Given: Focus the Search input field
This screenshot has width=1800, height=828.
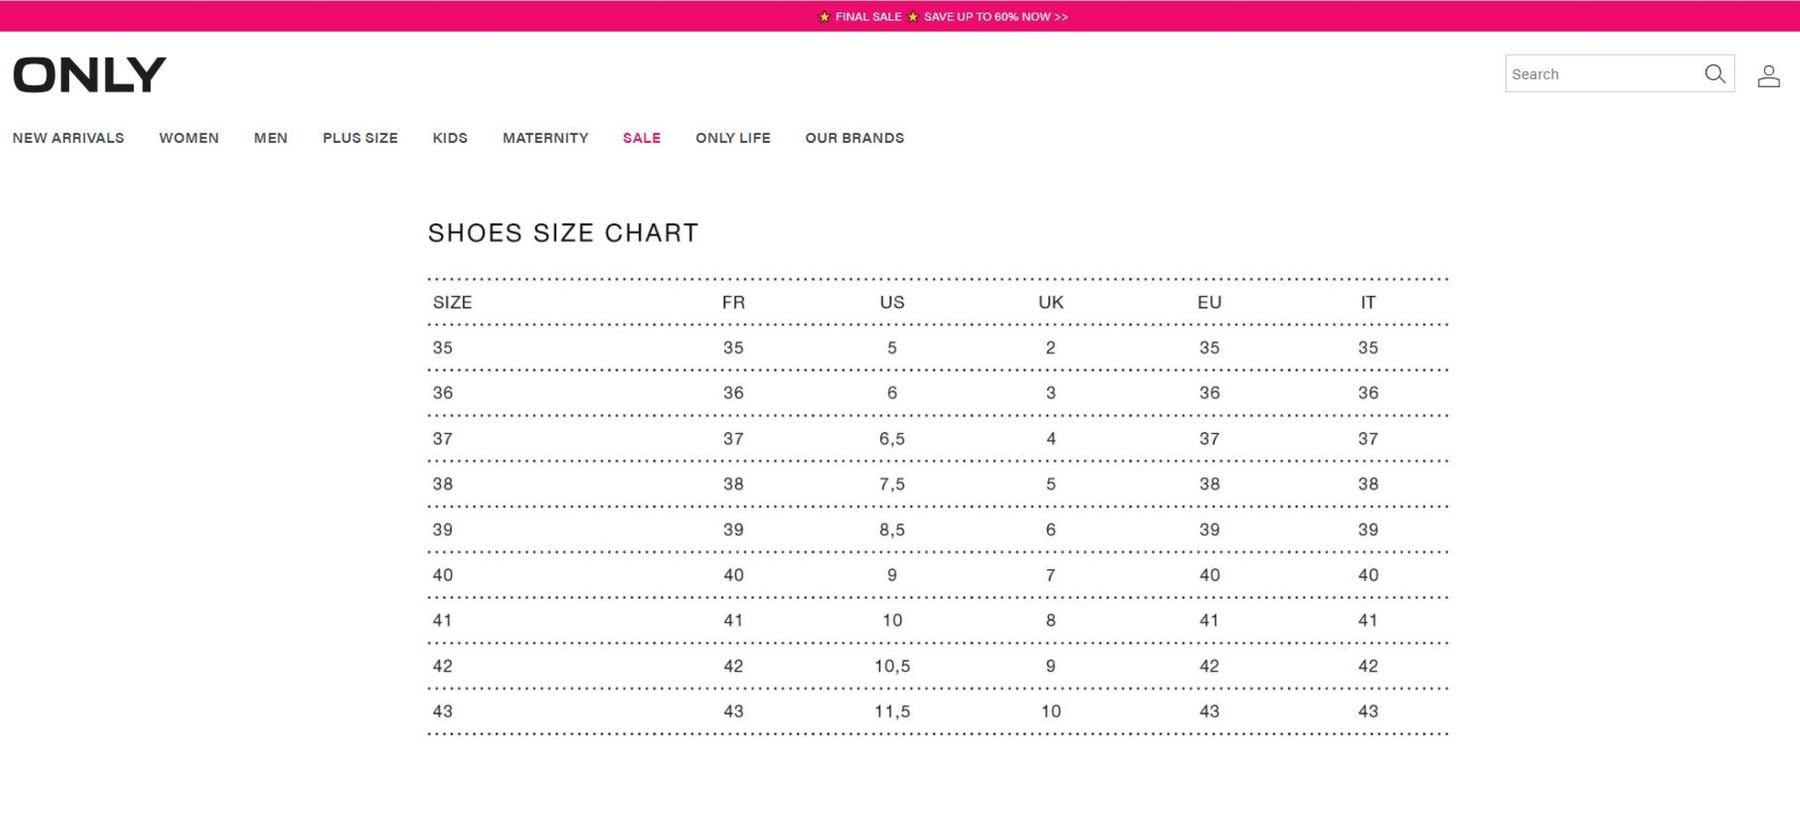Looking at the screenshot, I should pos(1600,74).
